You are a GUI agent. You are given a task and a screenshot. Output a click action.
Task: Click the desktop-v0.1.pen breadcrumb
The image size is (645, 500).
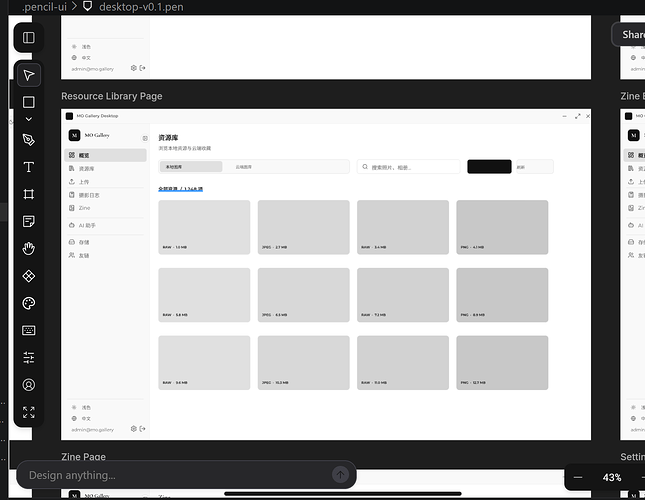point(141,7)
